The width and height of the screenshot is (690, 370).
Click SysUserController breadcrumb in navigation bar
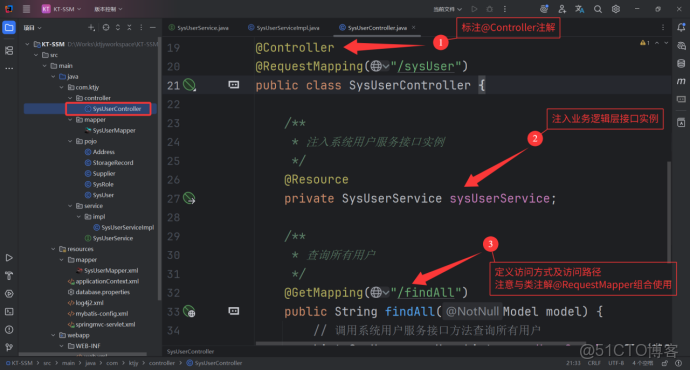[x=214, y=363]
